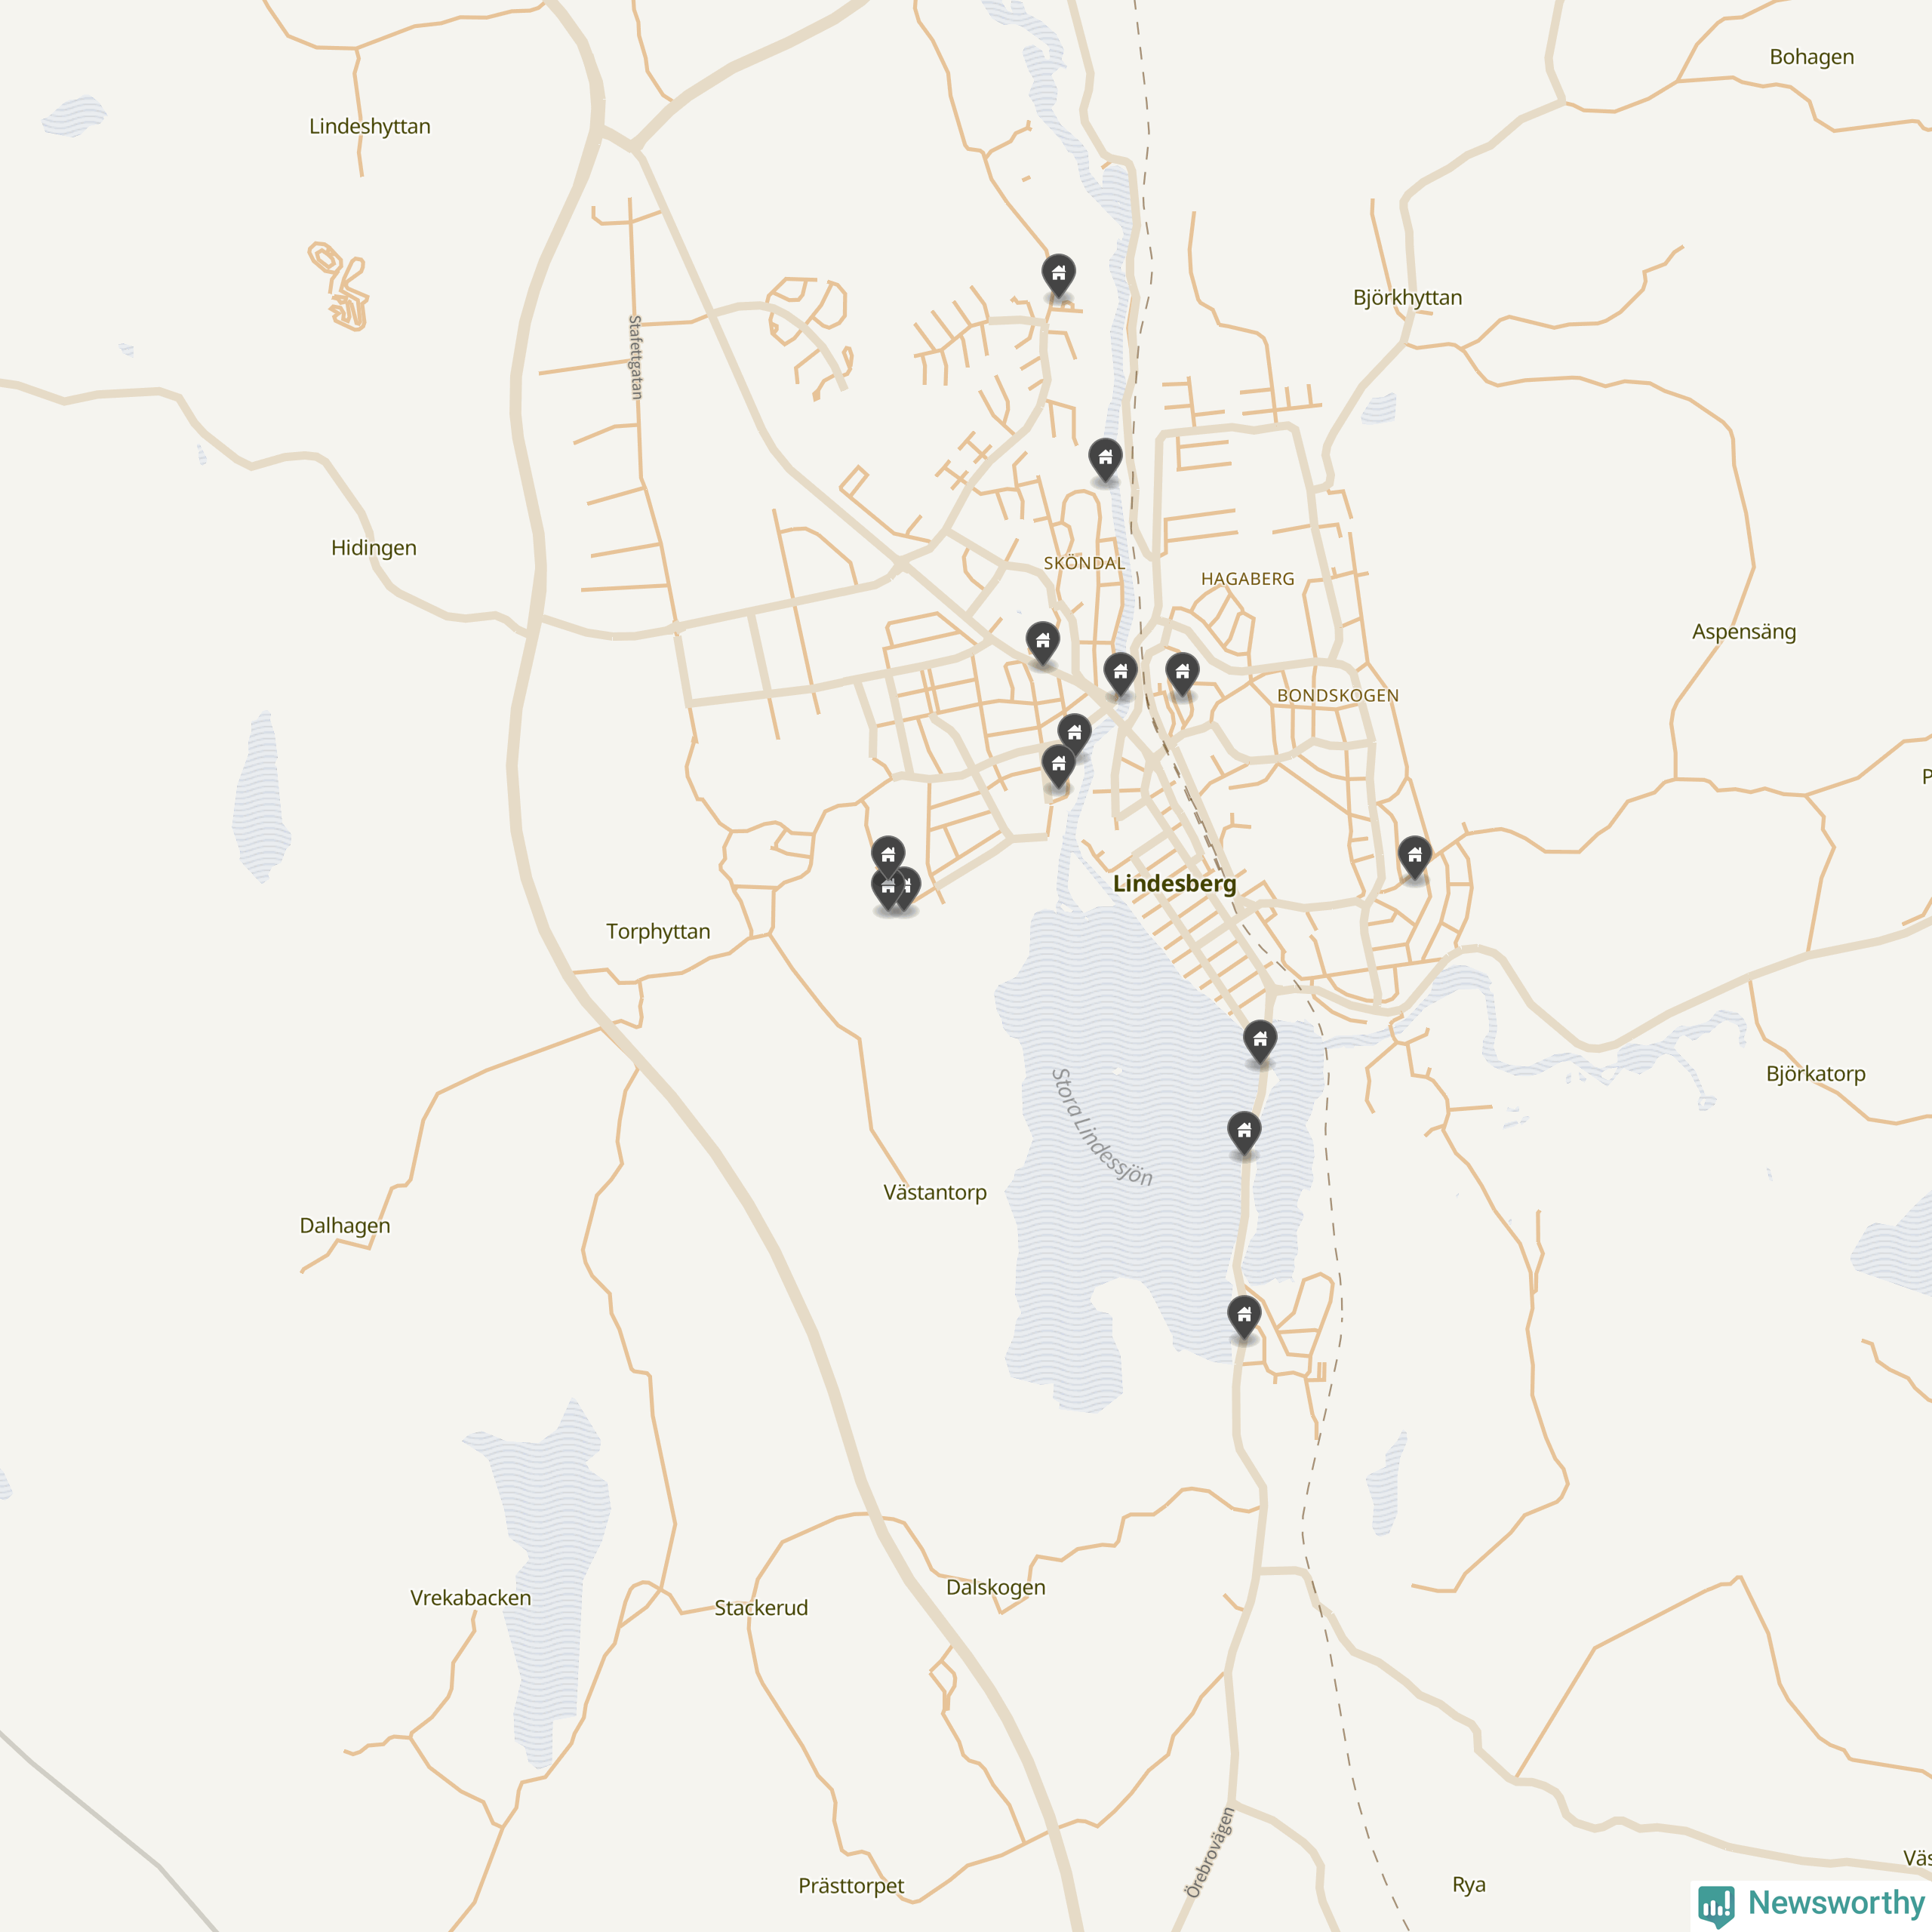
Task: Select the Bondskogen district label
Action: point(1337,695)
